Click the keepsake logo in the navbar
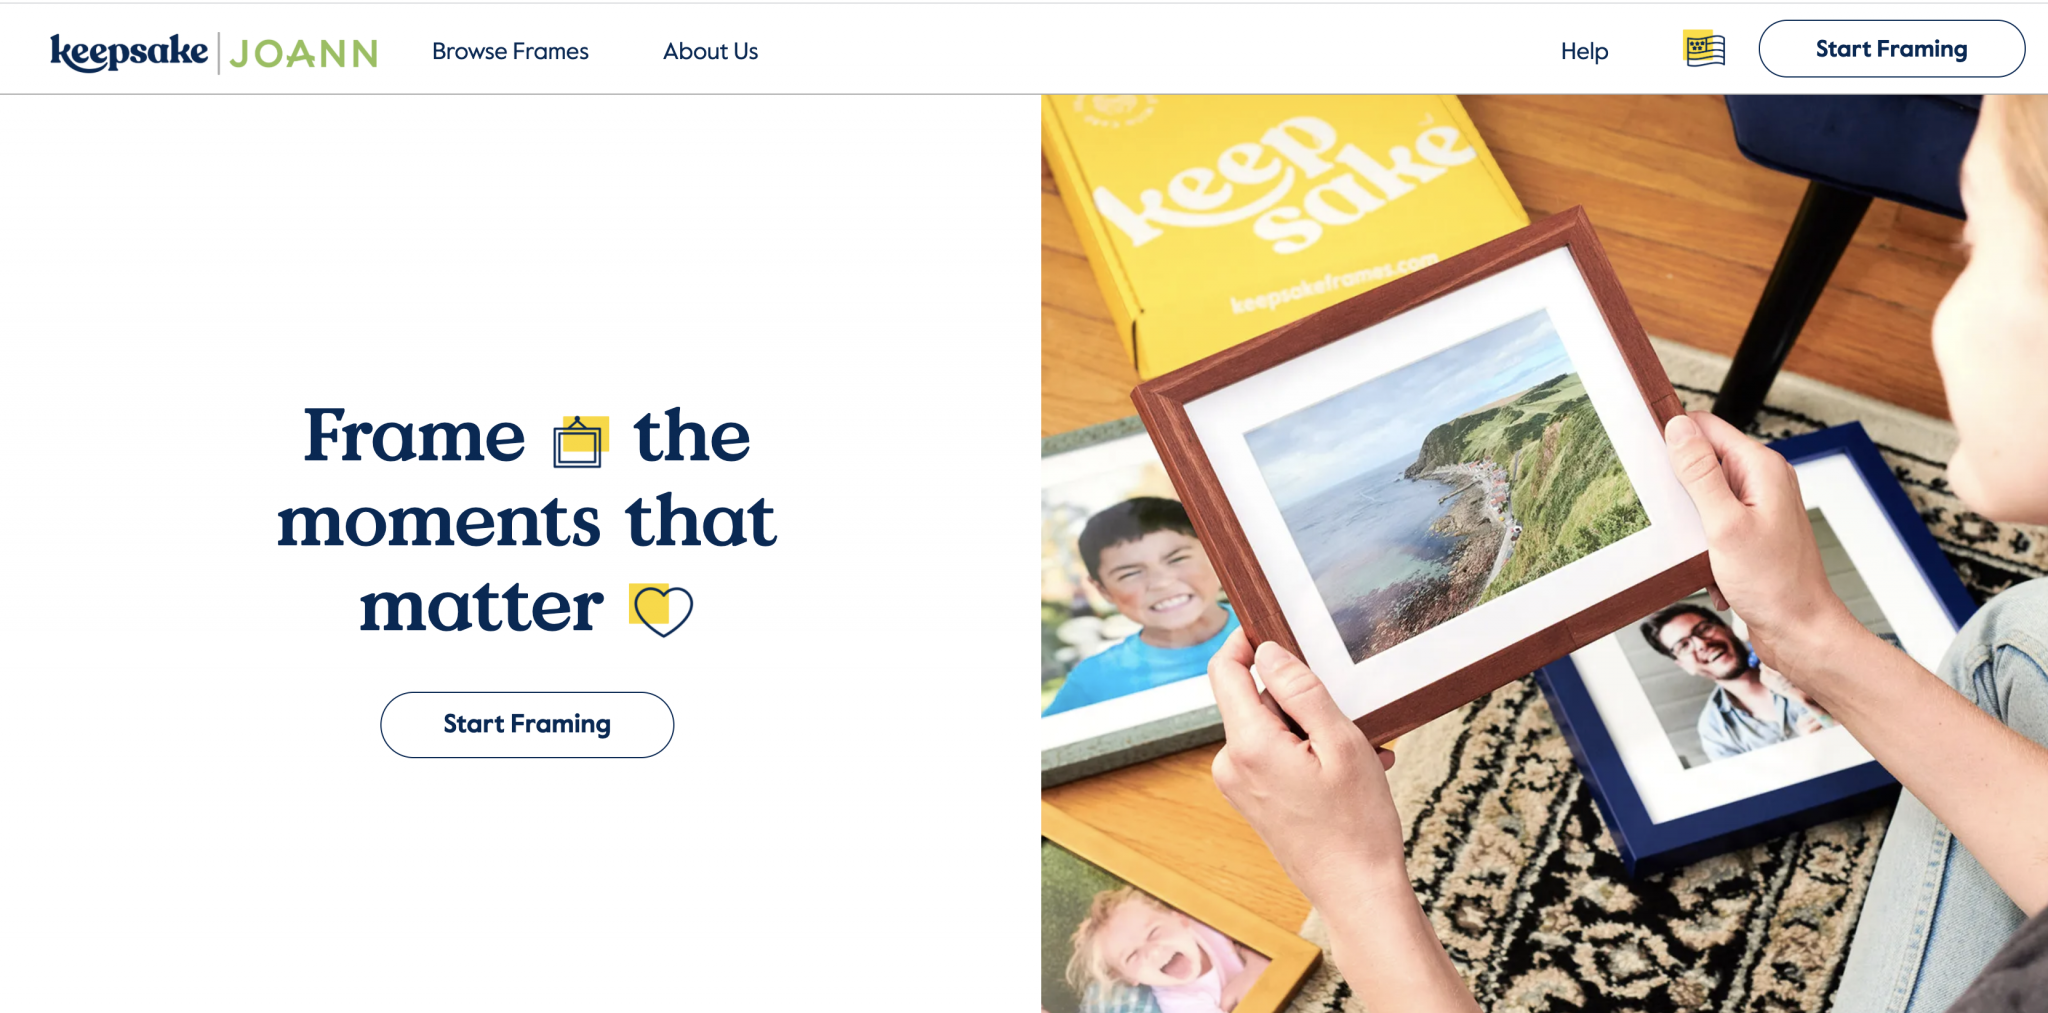The height and width of the screenshot is (1013, 2048). point(129,52)
